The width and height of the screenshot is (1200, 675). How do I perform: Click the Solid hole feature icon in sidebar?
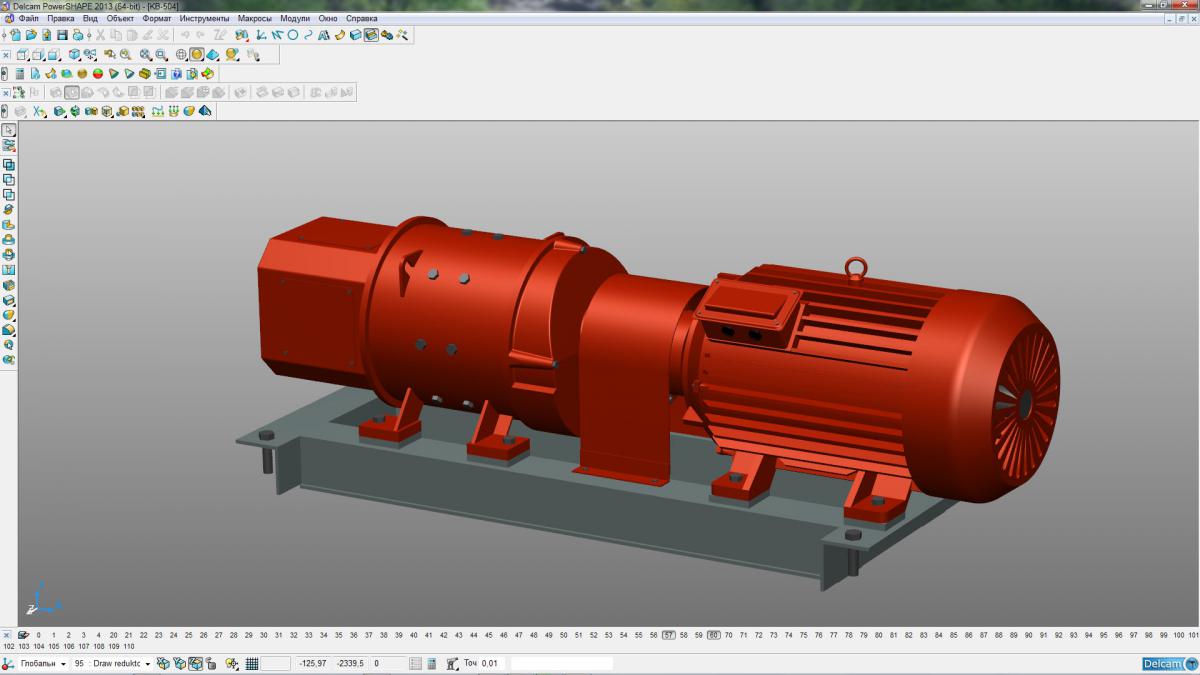[x=9, y=268]
